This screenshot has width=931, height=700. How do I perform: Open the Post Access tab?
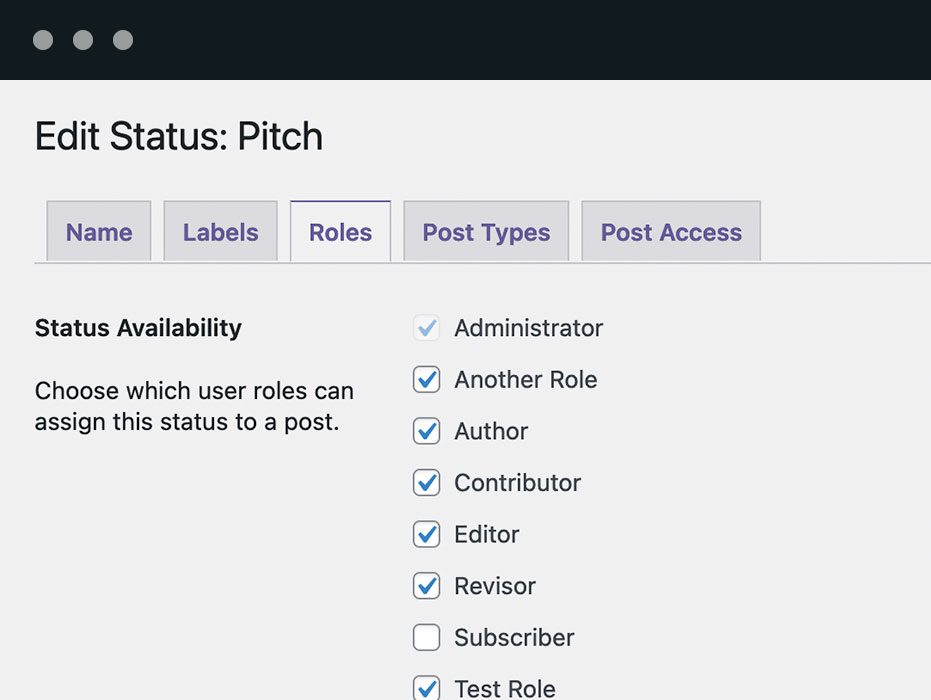click(671, 232)
